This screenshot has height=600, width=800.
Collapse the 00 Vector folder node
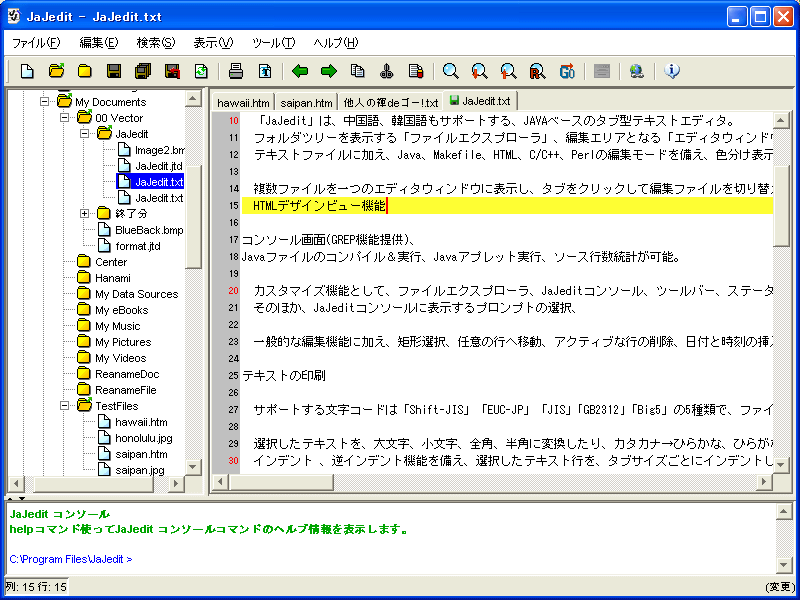64,118
